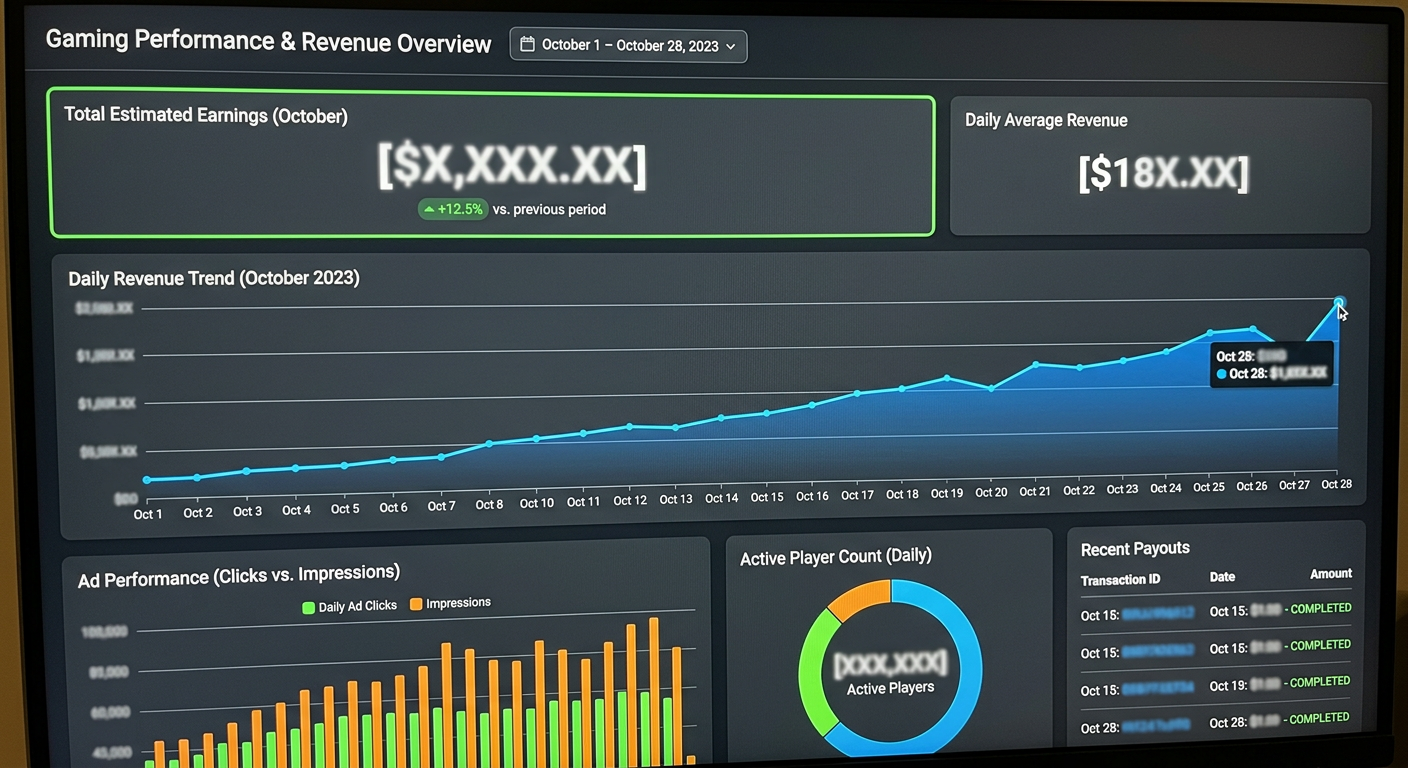This screenshot has height=768, width=1408.
Task: Click the Oct 20 data point on the revenue line
Action: pyautogui.click(x=991, y=388)
